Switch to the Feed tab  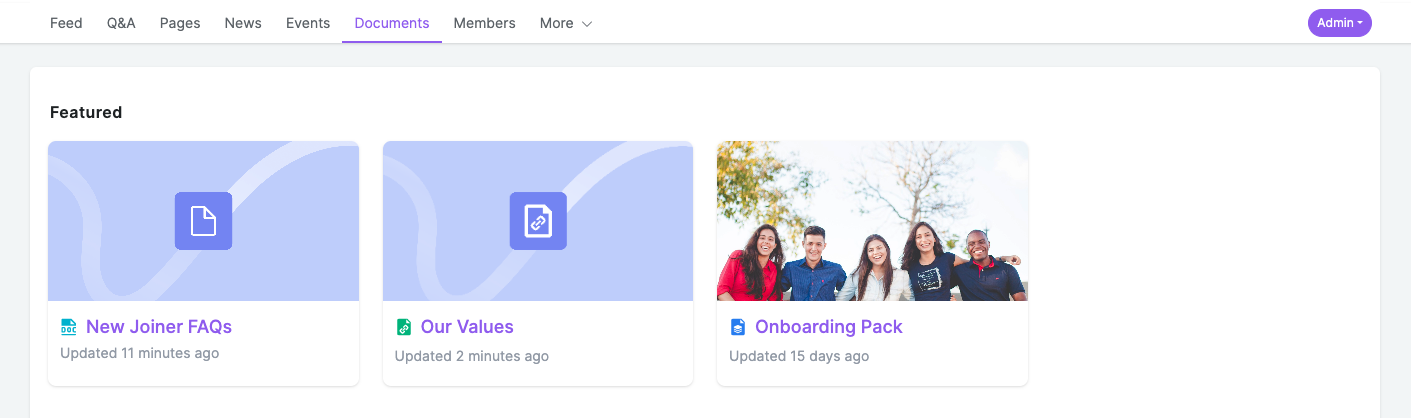coord(66,23)
